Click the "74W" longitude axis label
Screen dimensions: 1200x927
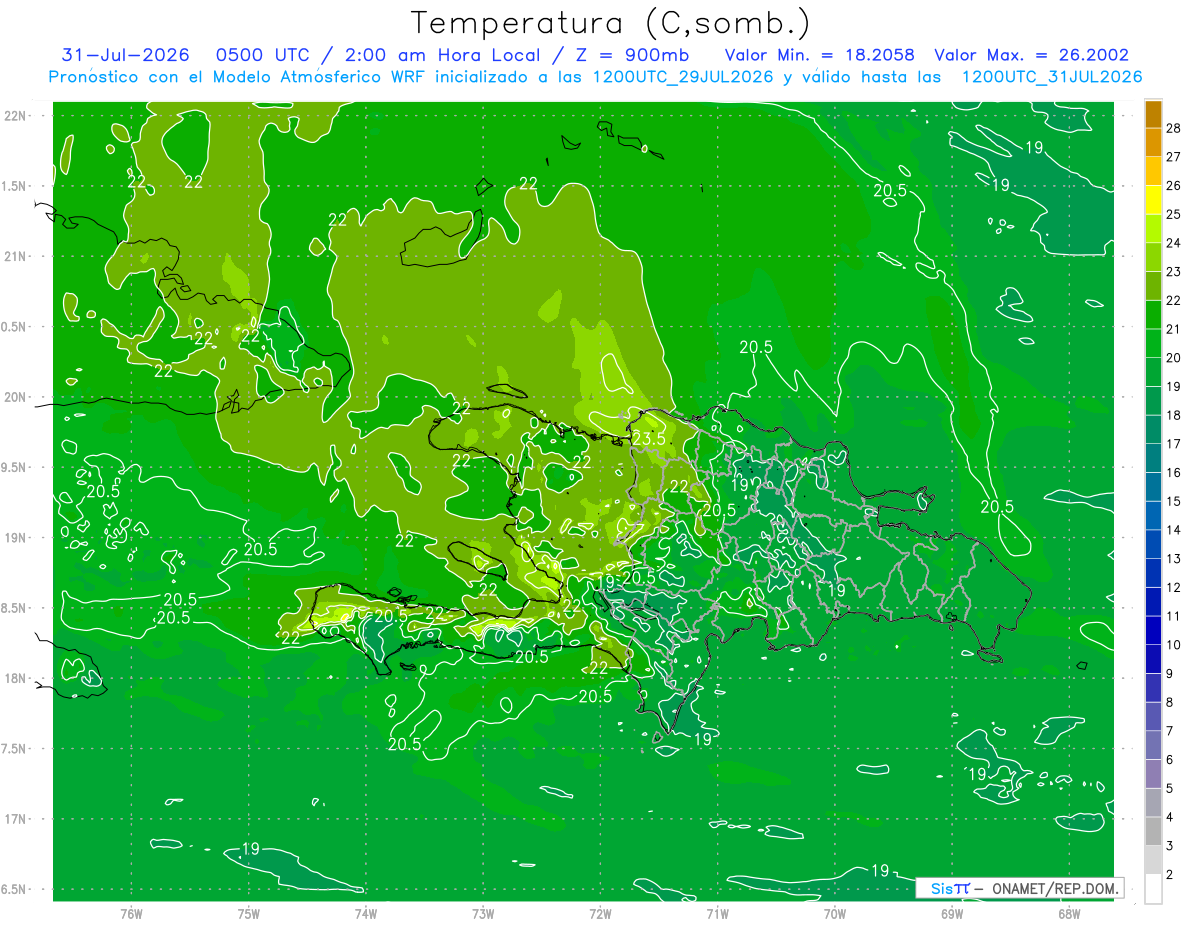tap(366, 913)
